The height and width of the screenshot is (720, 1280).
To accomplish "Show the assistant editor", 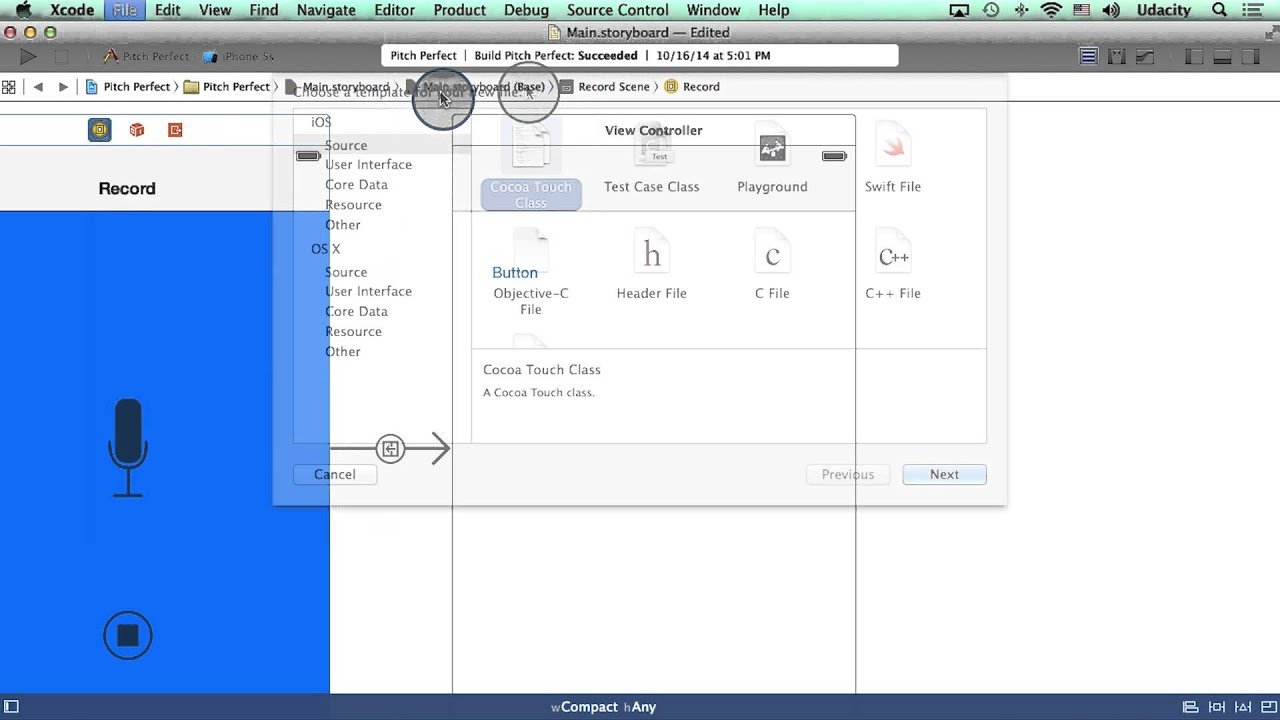I will (1117, 57).
